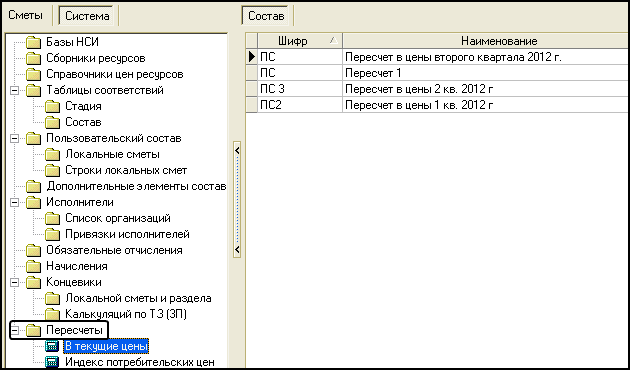Image resolution: width=630 pixels, height=370 pixels.
Task: Click the Калькуляций по ТЗ (ЗП) folder icon
Action: 52,315
